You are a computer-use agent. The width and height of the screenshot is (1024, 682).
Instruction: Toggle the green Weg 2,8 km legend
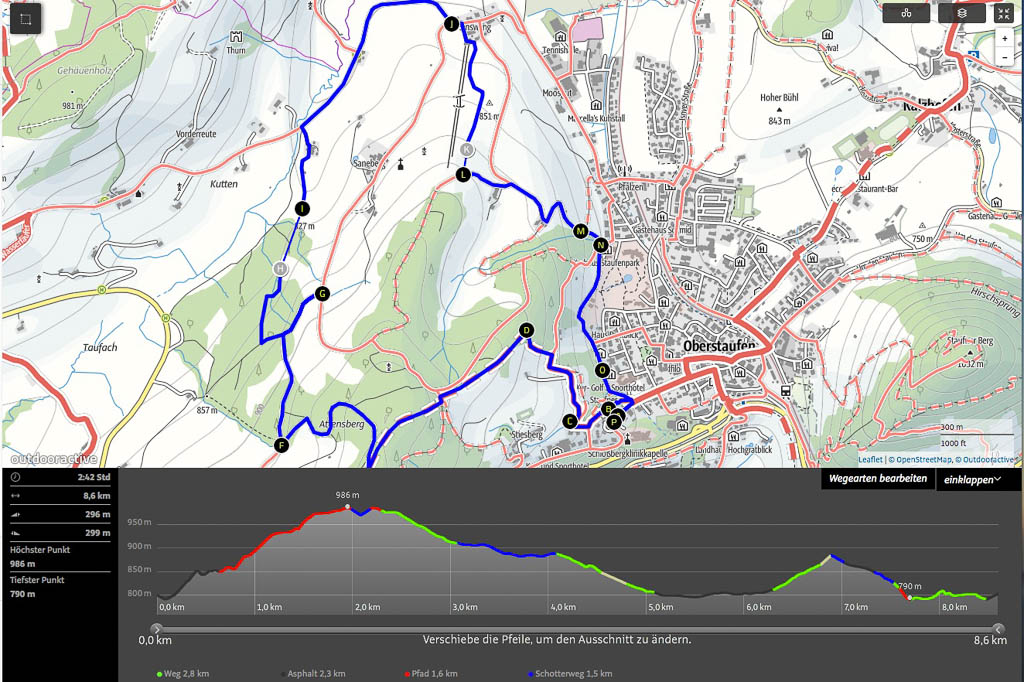tap(183, 674)
